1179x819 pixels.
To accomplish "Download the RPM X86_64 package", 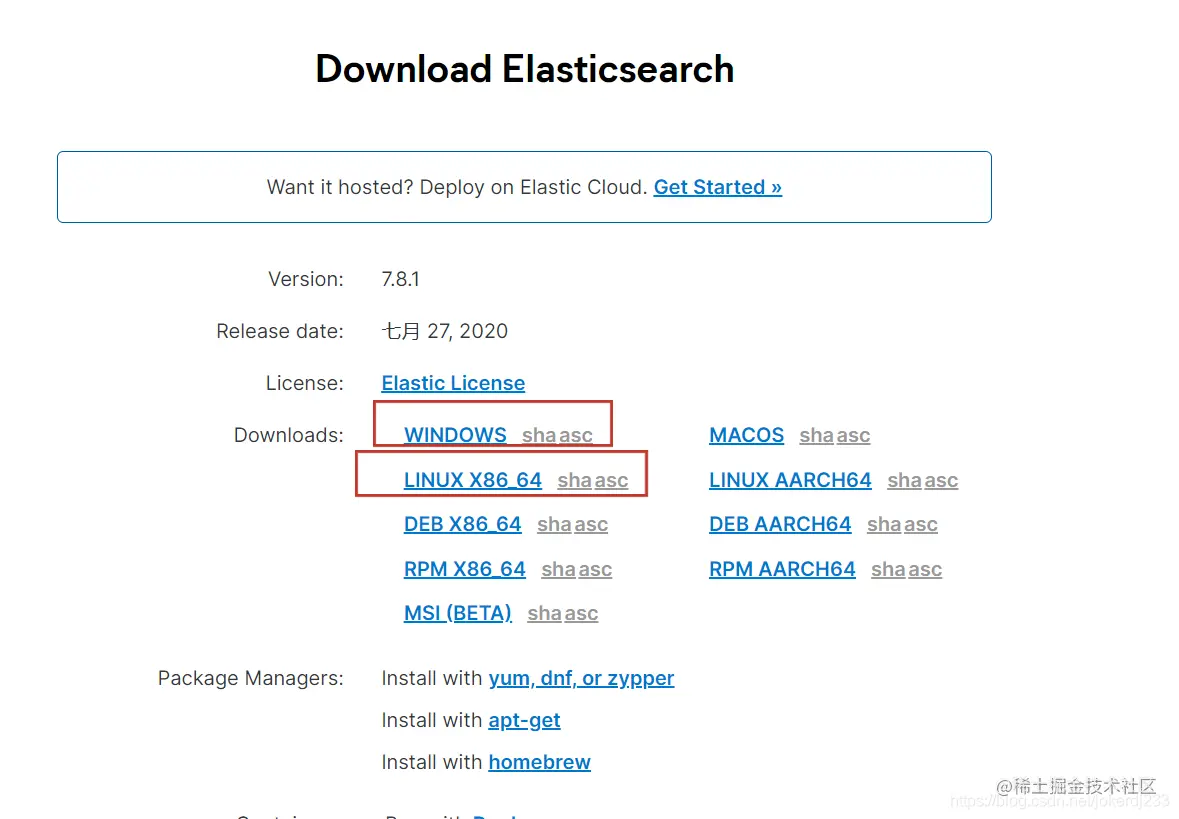I will (x=465, y=569).
